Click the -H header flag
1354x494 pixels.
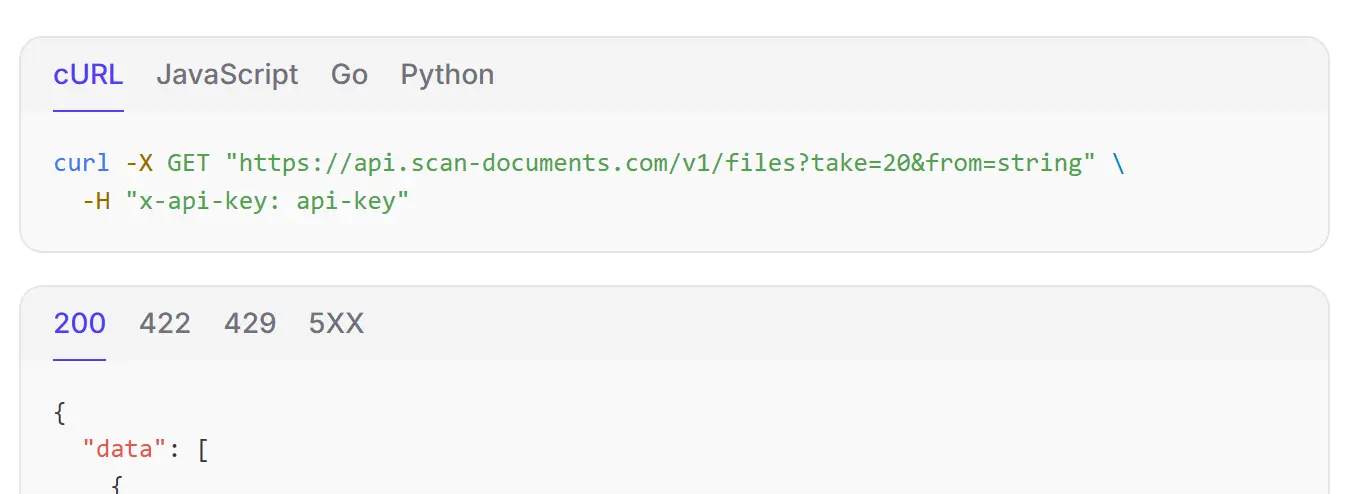pos(96,201)
